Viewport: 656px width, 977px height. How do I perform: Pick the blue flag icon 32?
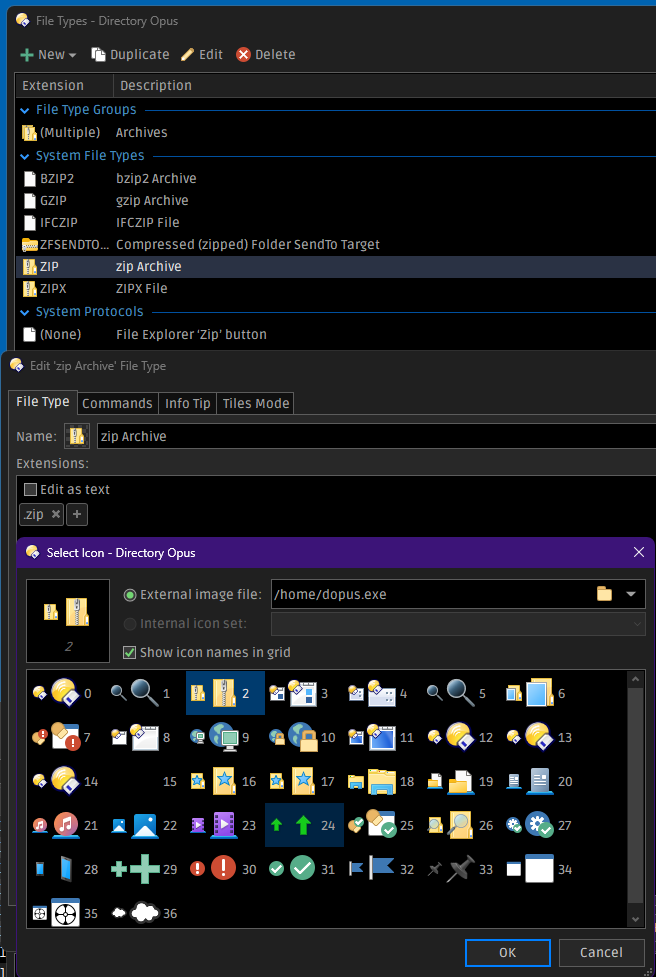(x=381, y=869)
